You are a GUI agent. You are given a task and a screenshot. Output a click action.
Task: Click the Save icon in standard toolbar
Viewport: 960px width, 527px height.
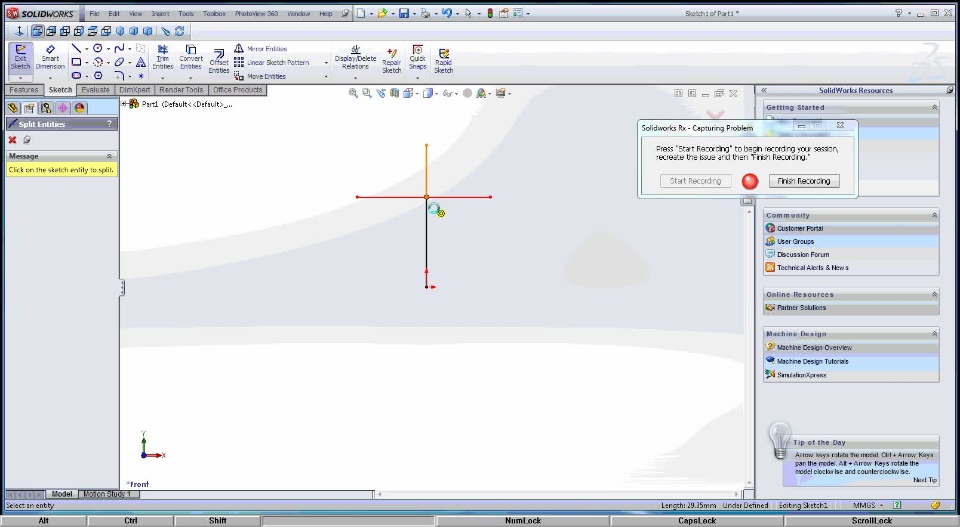(x=403, y=13)
